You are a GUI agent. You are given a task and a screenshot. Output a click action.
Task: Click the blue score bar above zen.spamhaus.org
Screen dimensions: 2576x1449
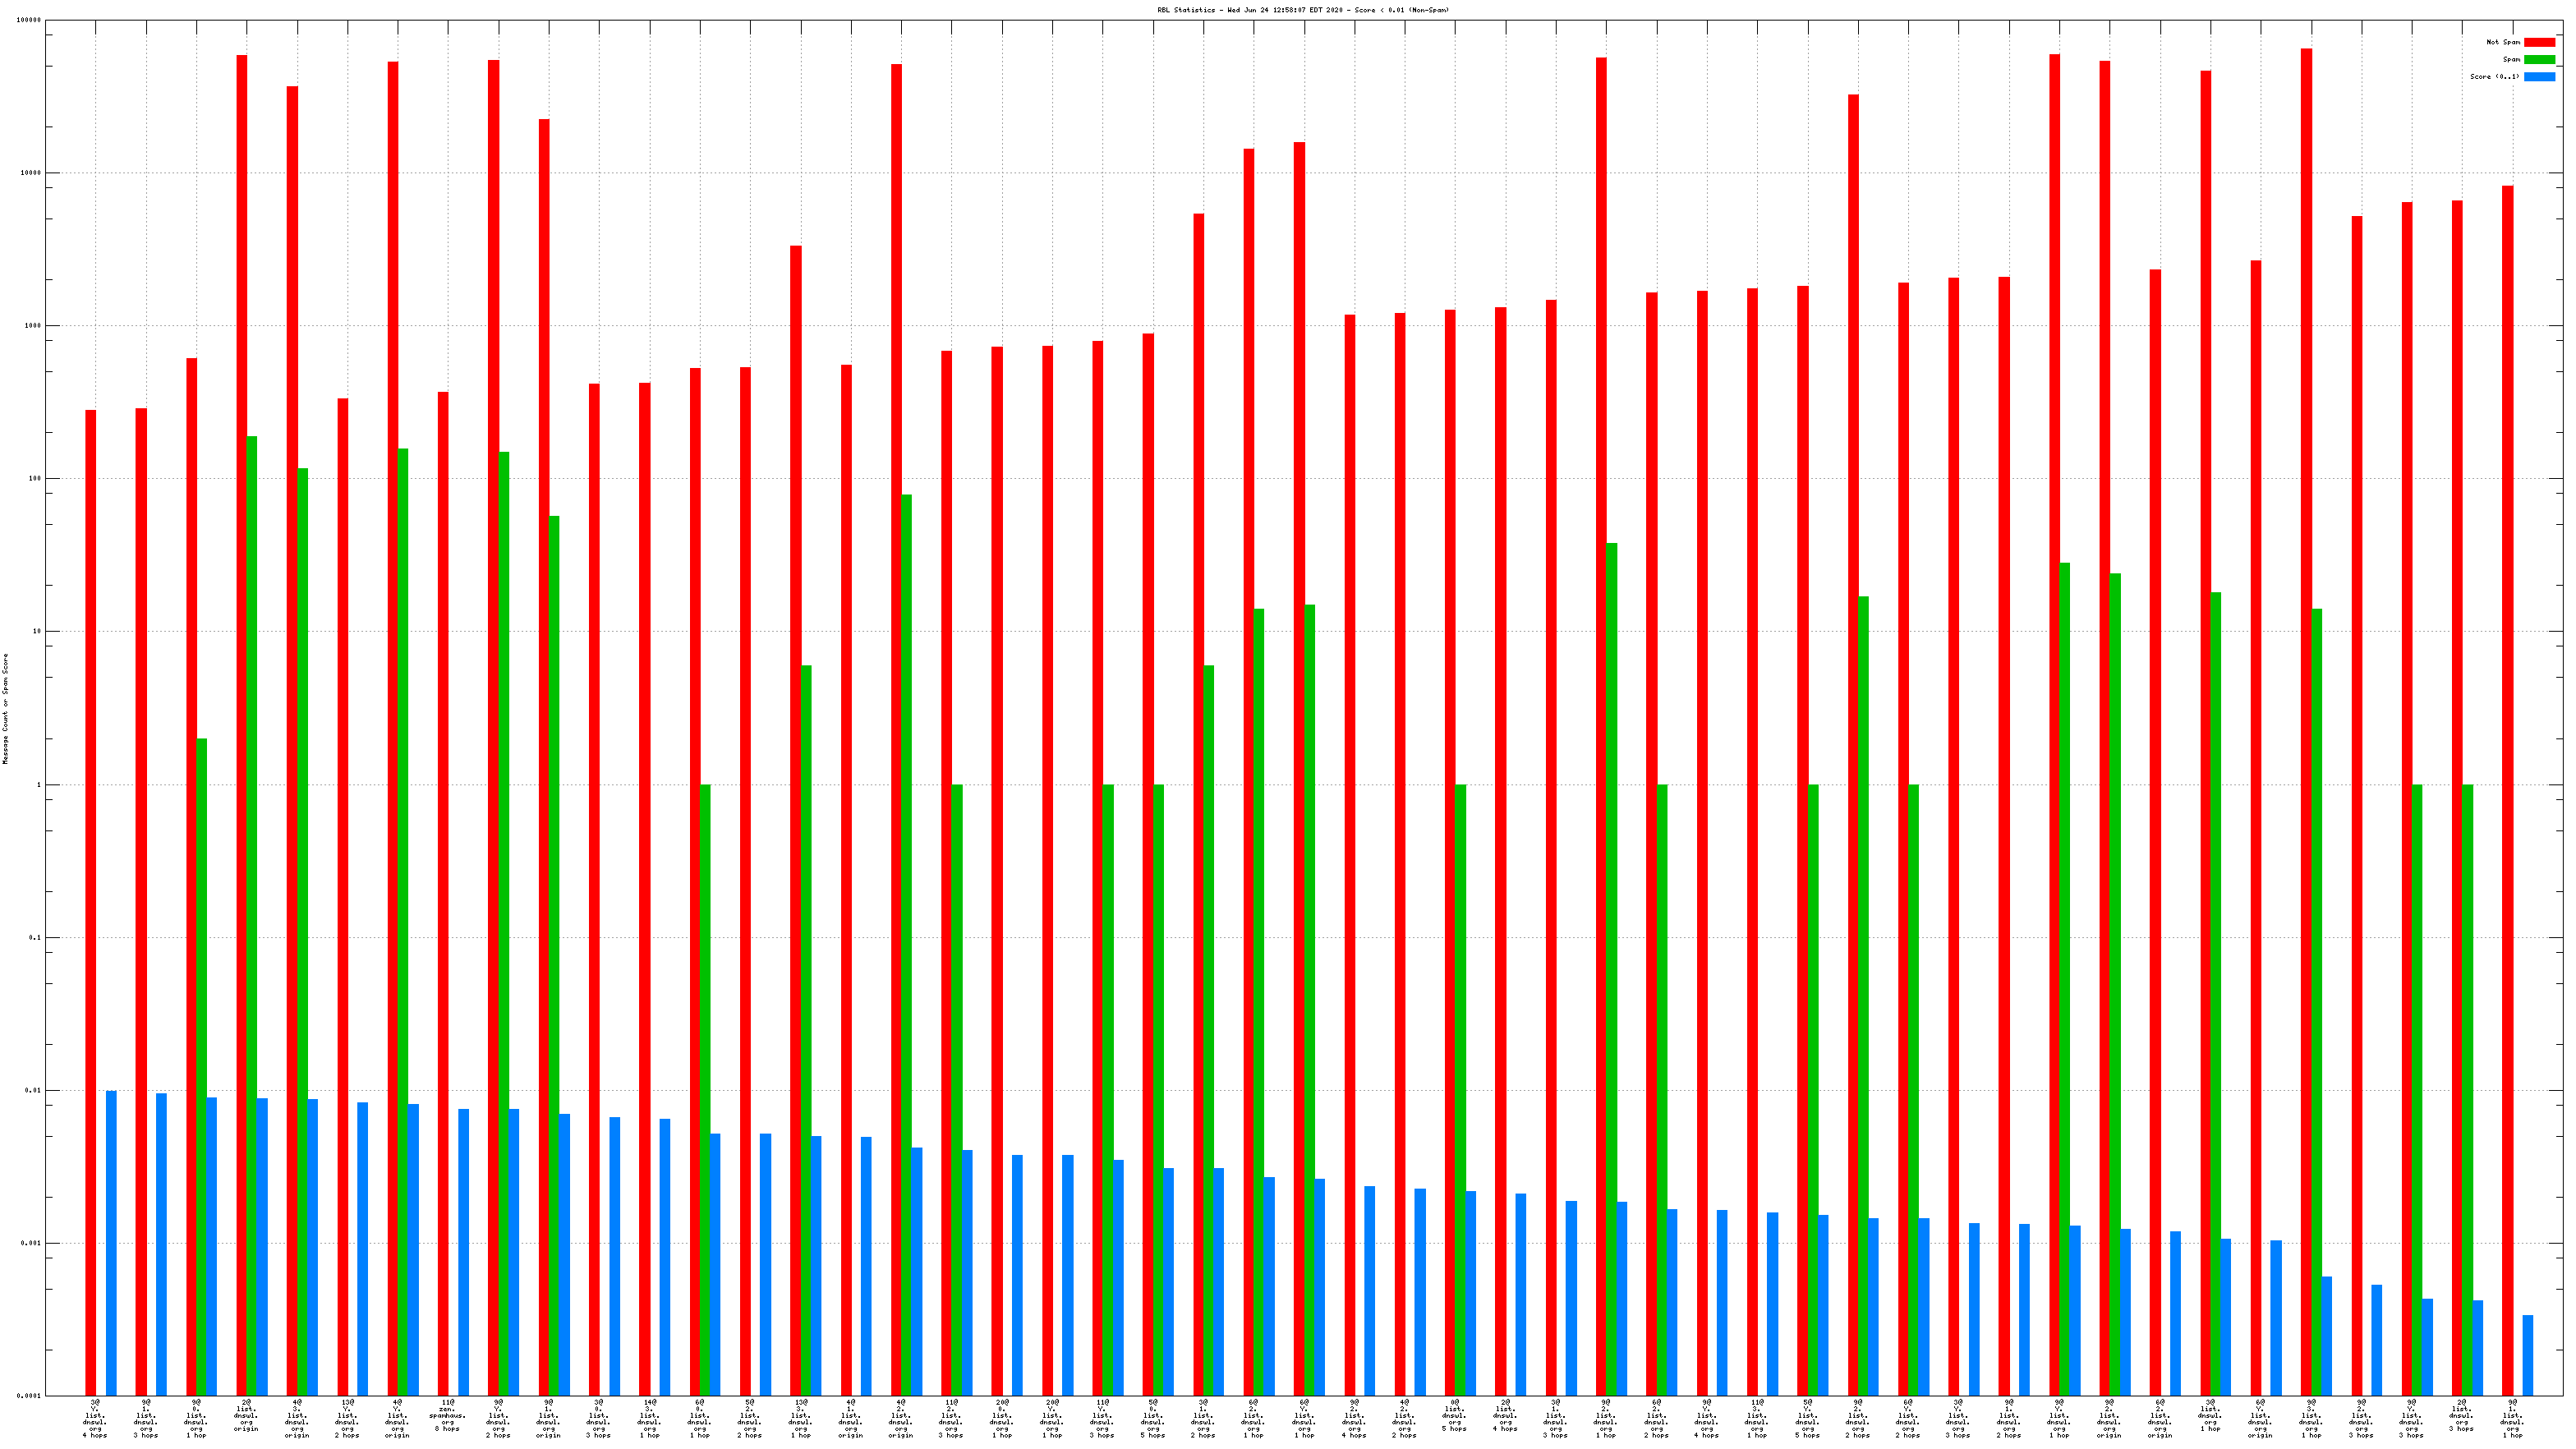[x=463, y=1250]
